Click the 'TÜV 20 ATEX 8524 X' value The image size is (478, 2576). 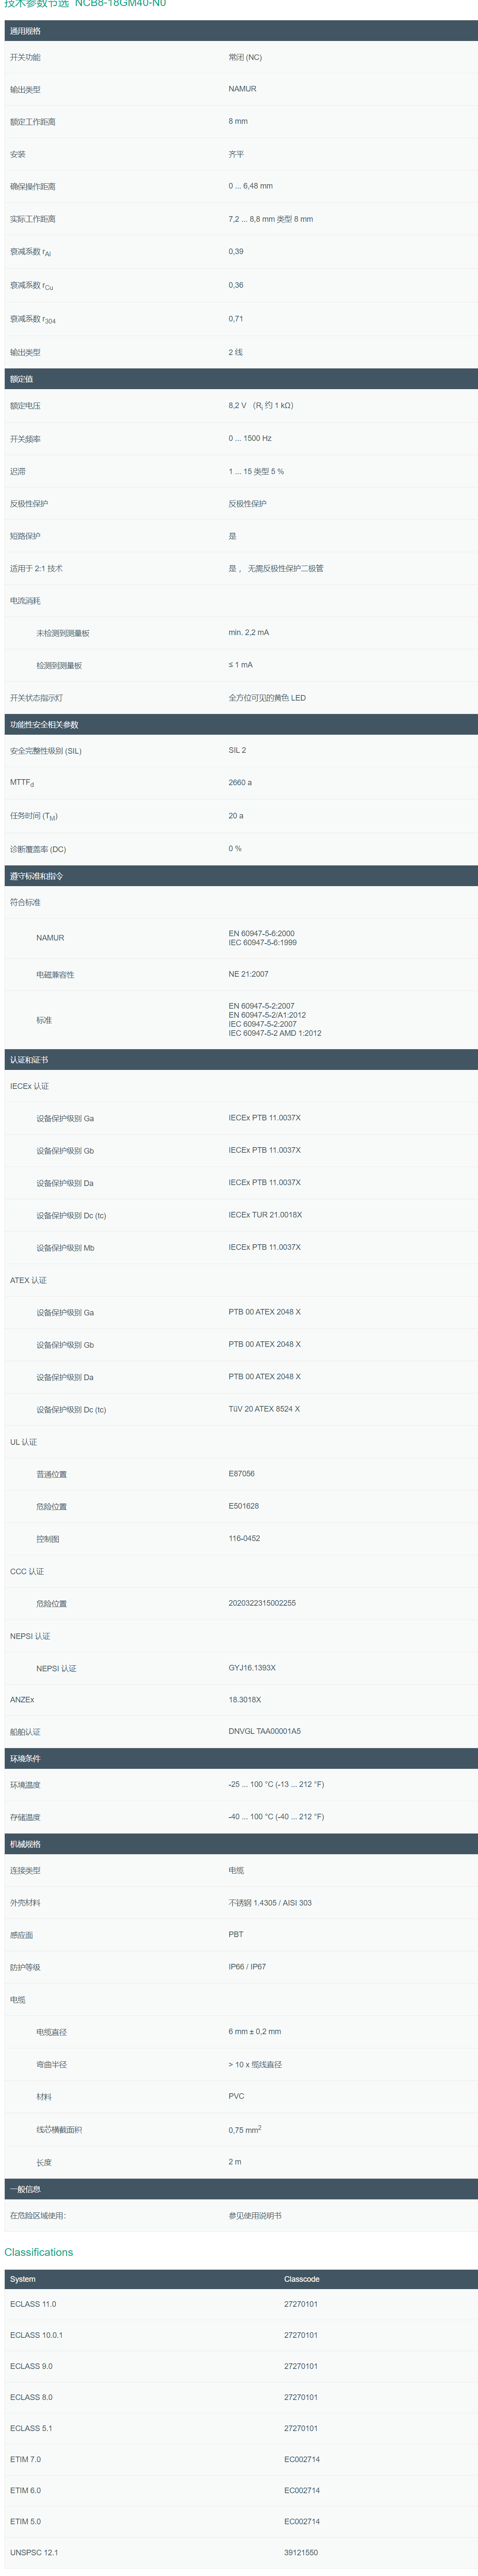(x=264, y=1409)
